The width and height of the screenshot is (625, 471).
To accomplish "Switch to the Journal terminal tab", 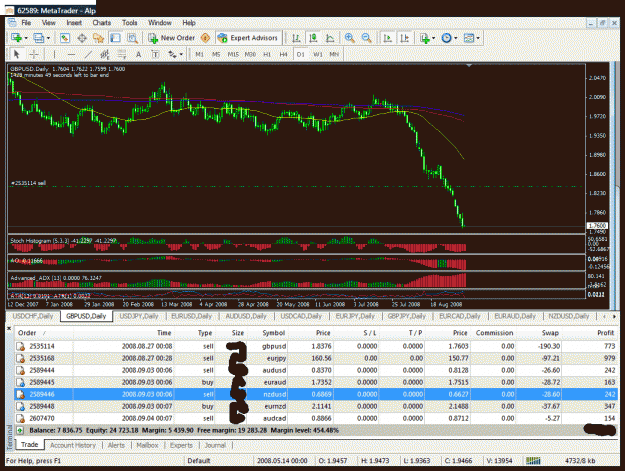I will coord(215,445).
